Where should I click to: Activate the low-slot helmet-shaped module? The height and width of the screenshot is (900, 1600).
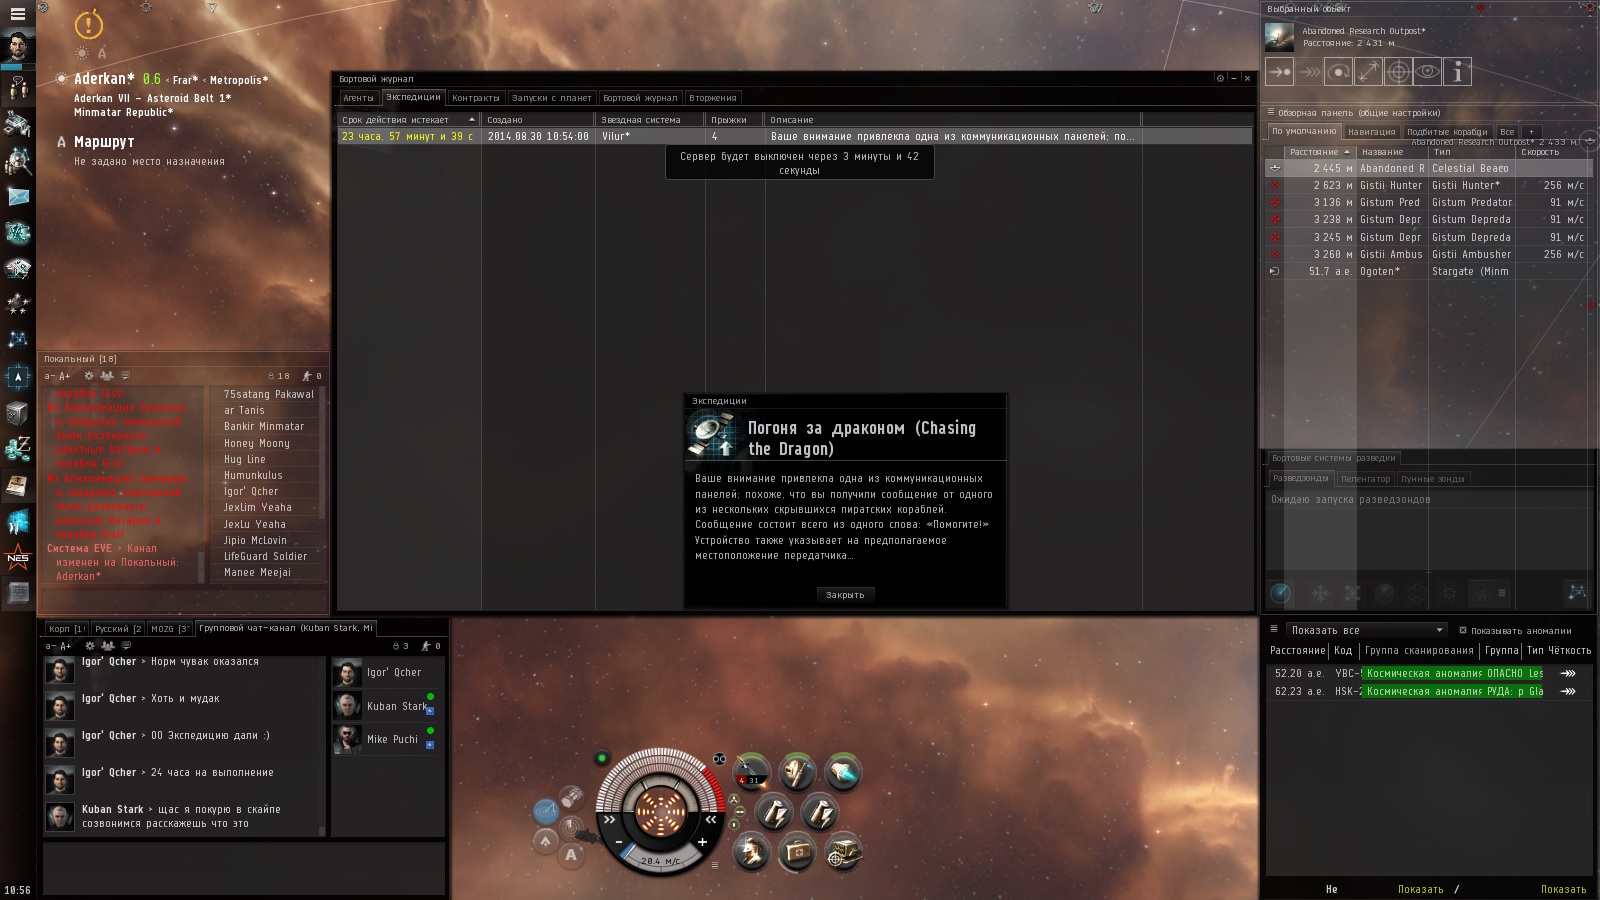pyautogui.click(x=752, y=852)
